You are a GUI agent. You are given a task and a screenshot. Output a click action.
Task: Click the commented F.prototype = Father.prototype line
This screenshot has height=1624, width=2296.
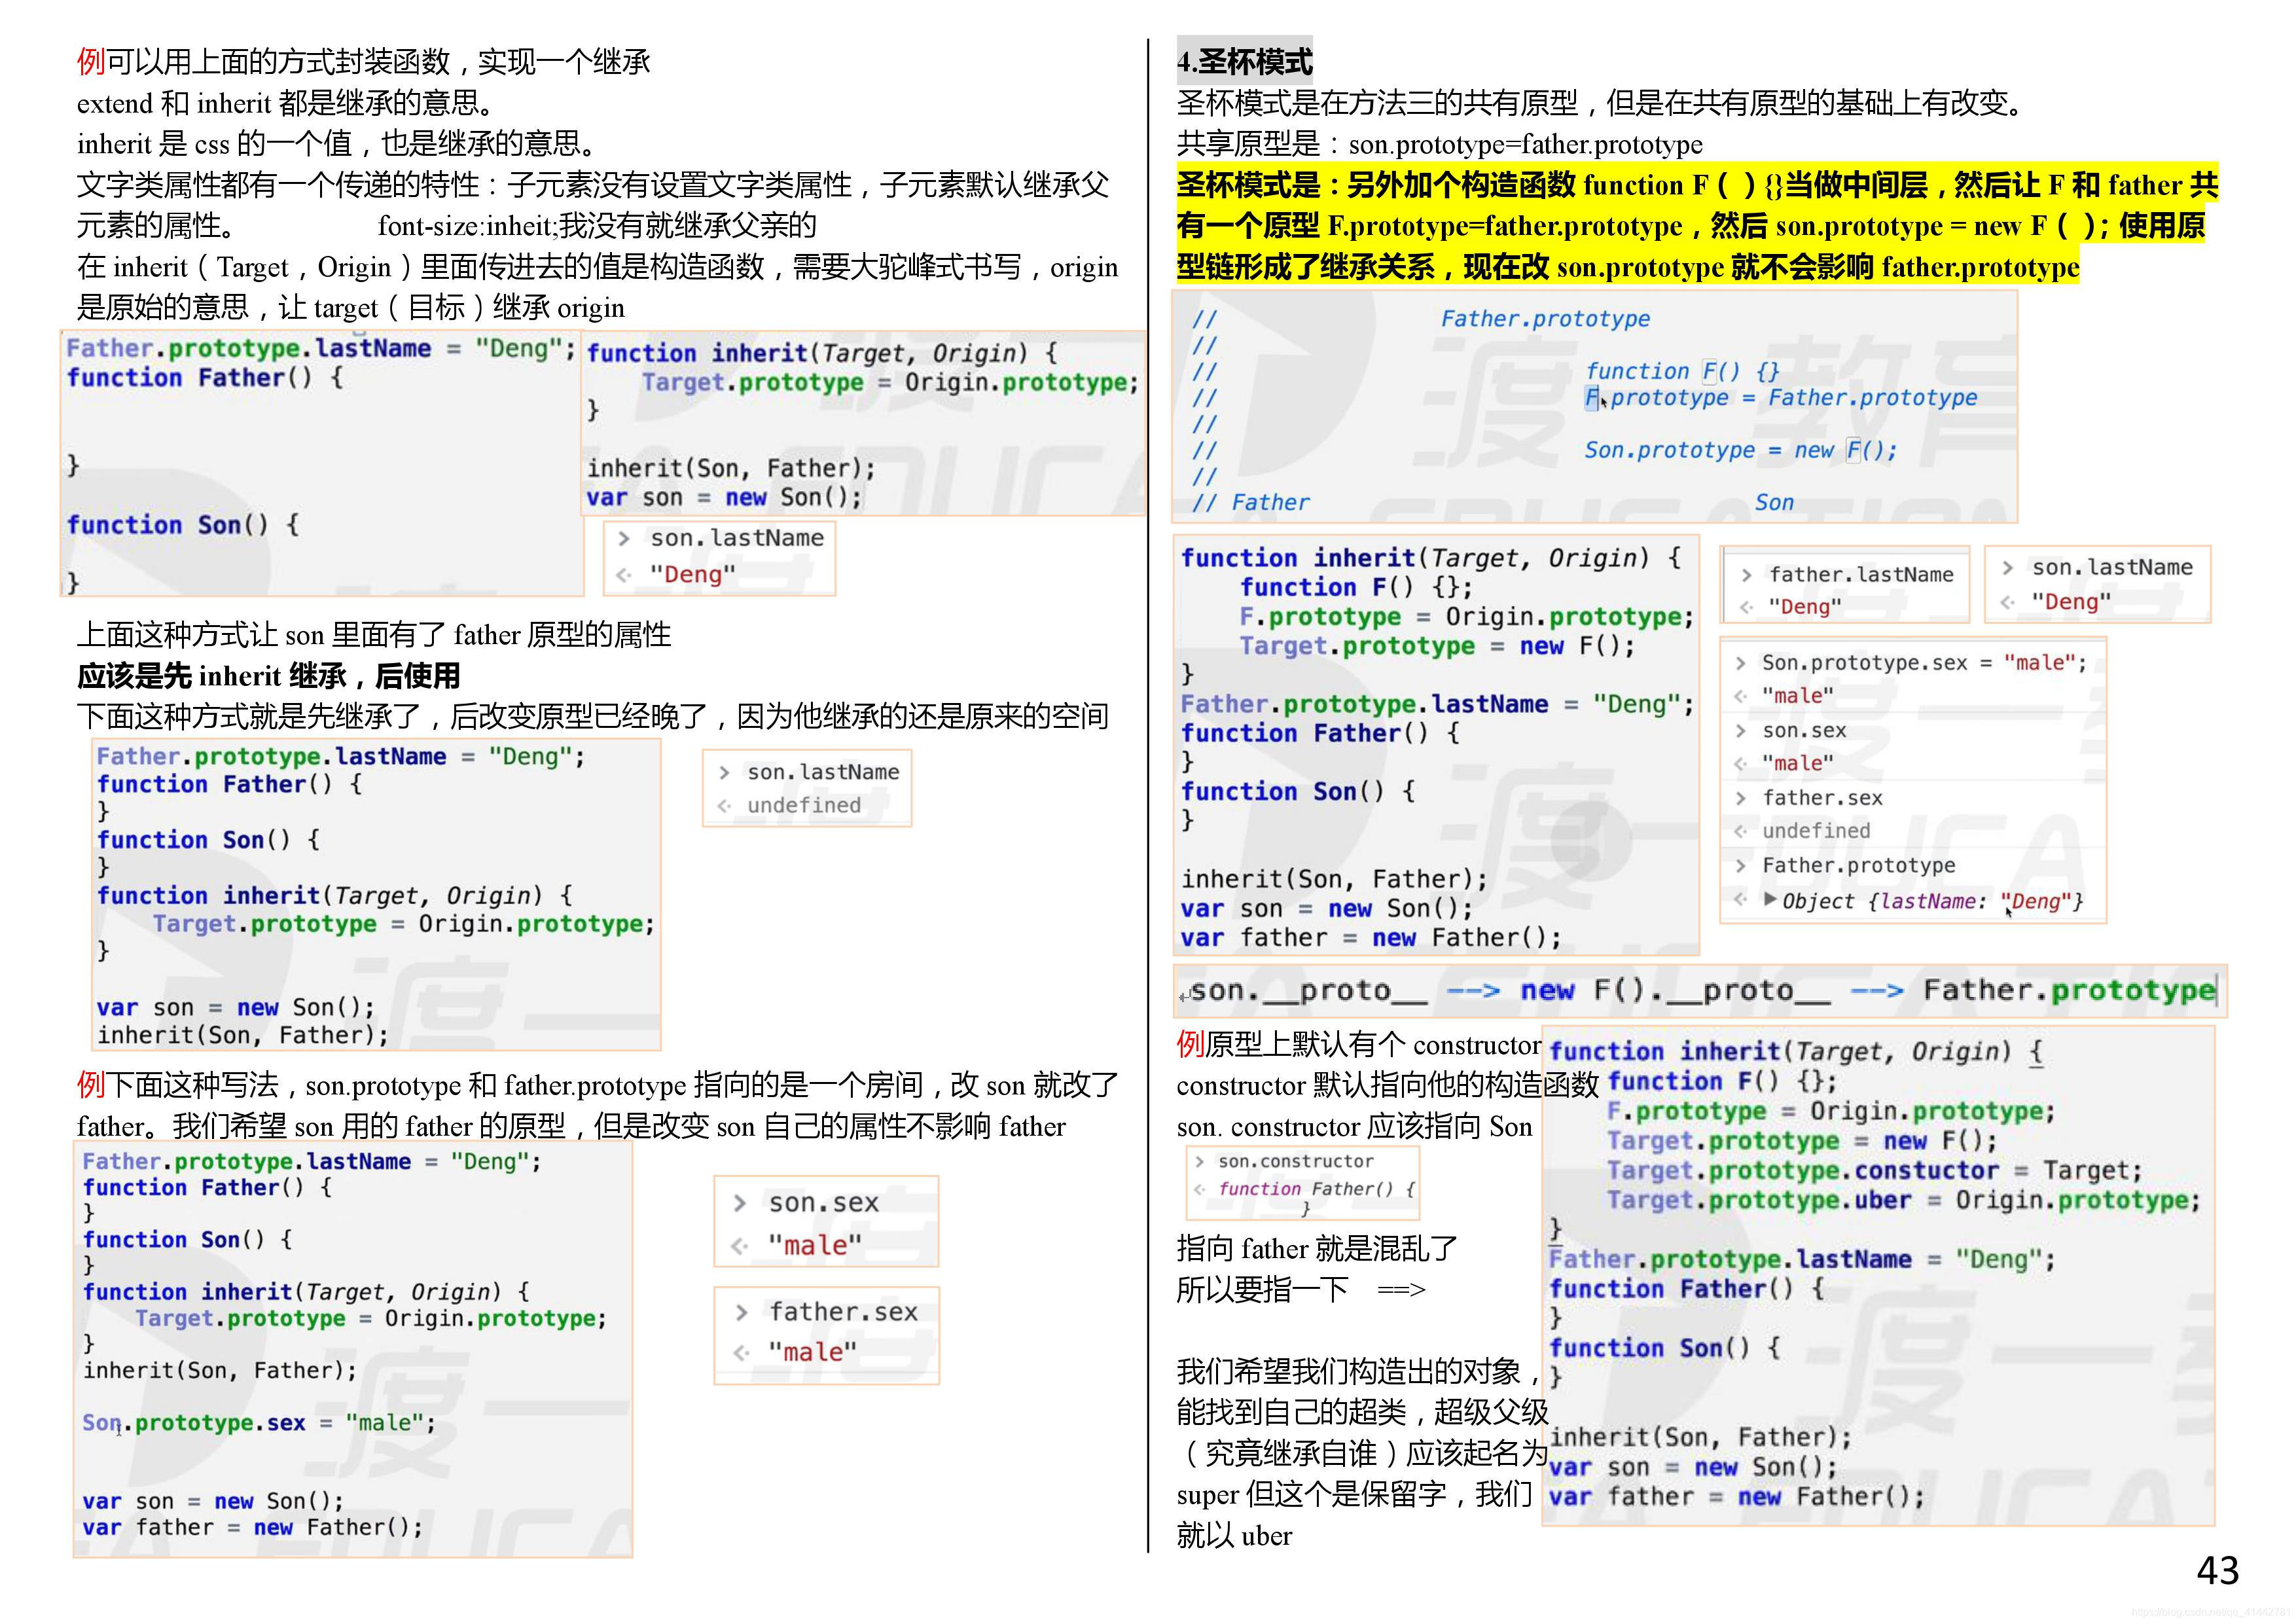pyautogui.click(x=1781, y=398)
